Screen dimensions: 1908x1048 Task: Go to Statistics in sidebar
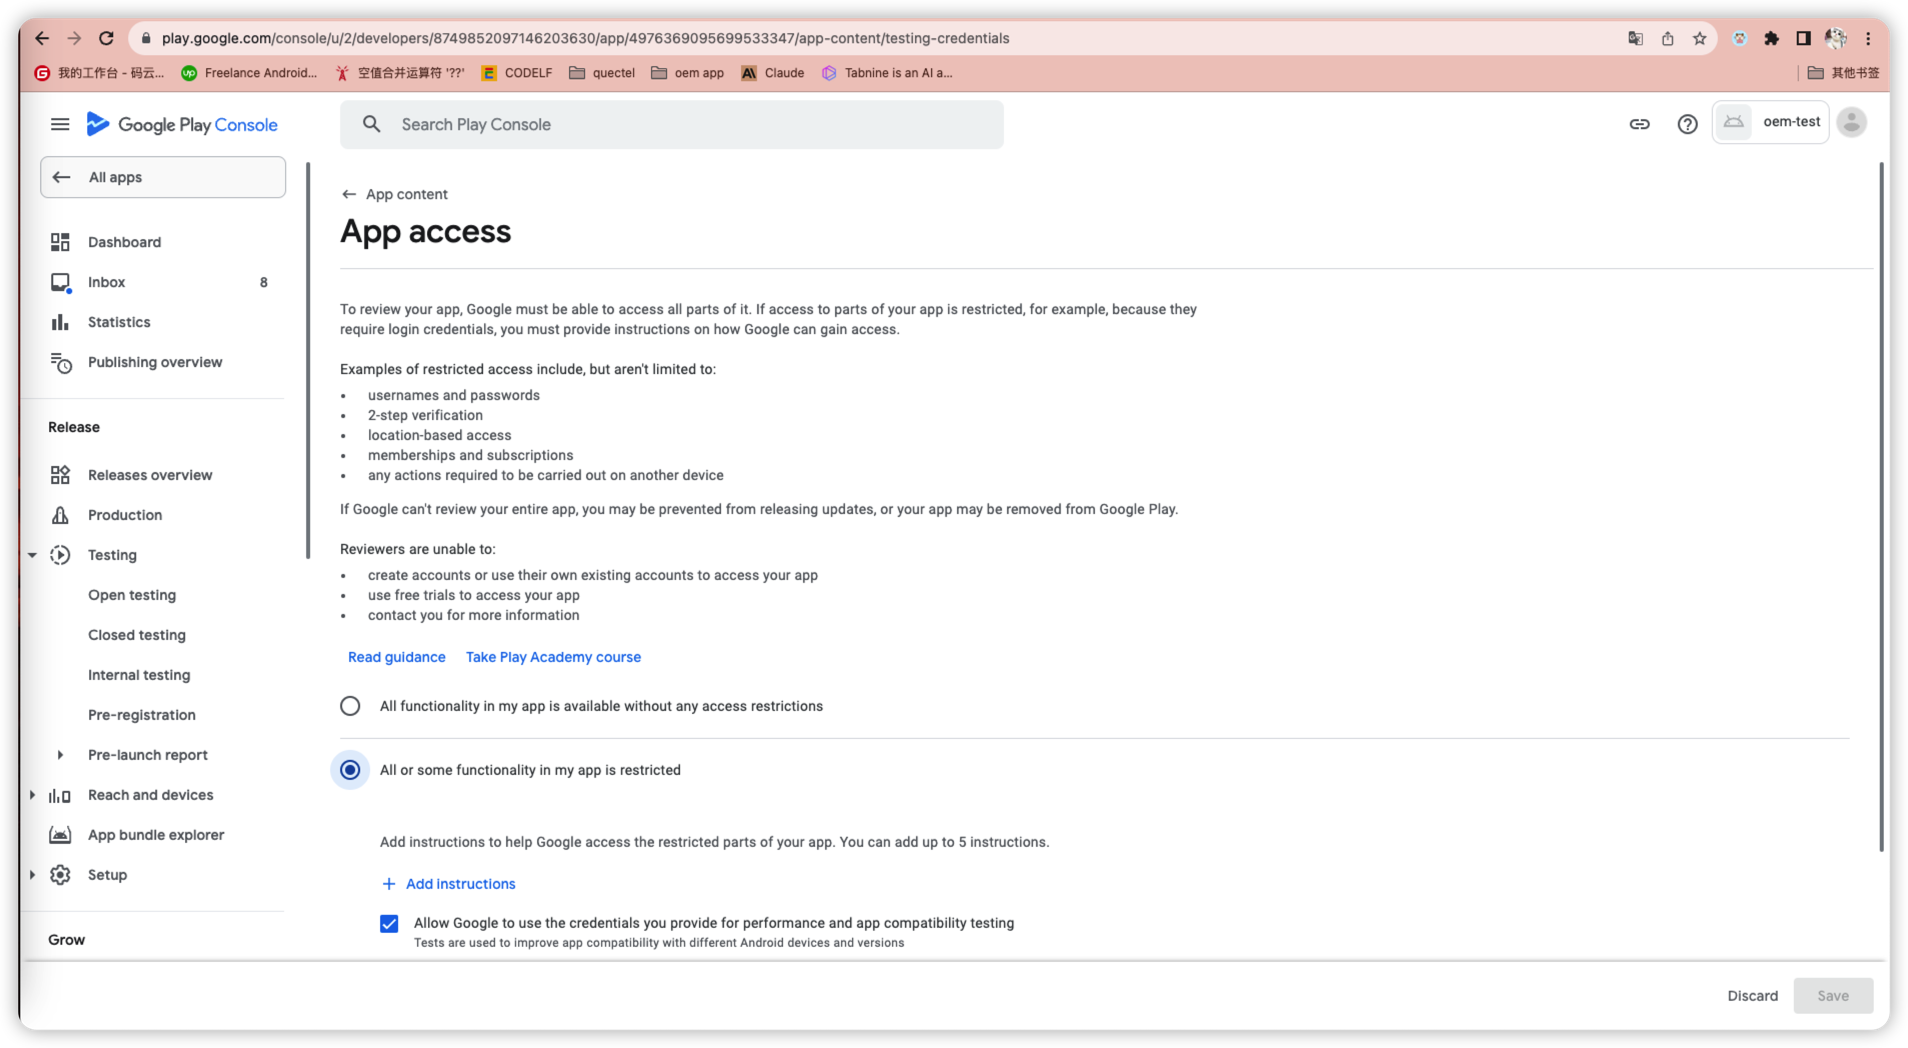119,322
